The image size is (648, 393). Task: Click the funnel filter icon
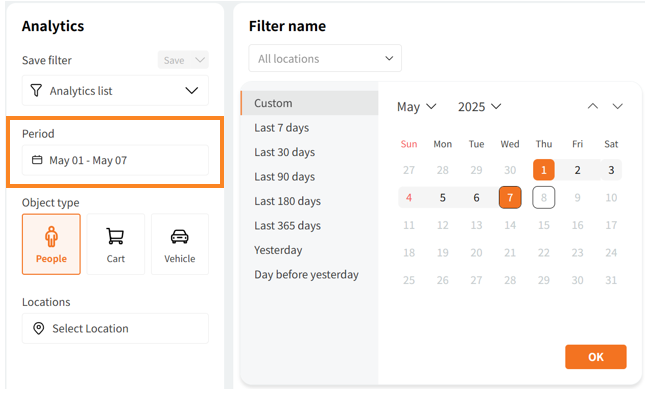pos(36,91)
